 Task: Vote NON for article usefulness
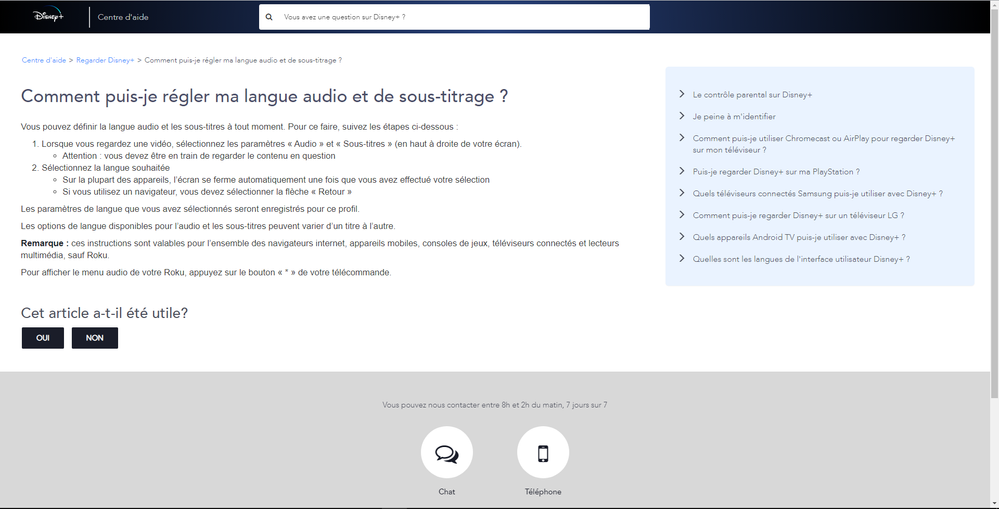click(95, 338)
